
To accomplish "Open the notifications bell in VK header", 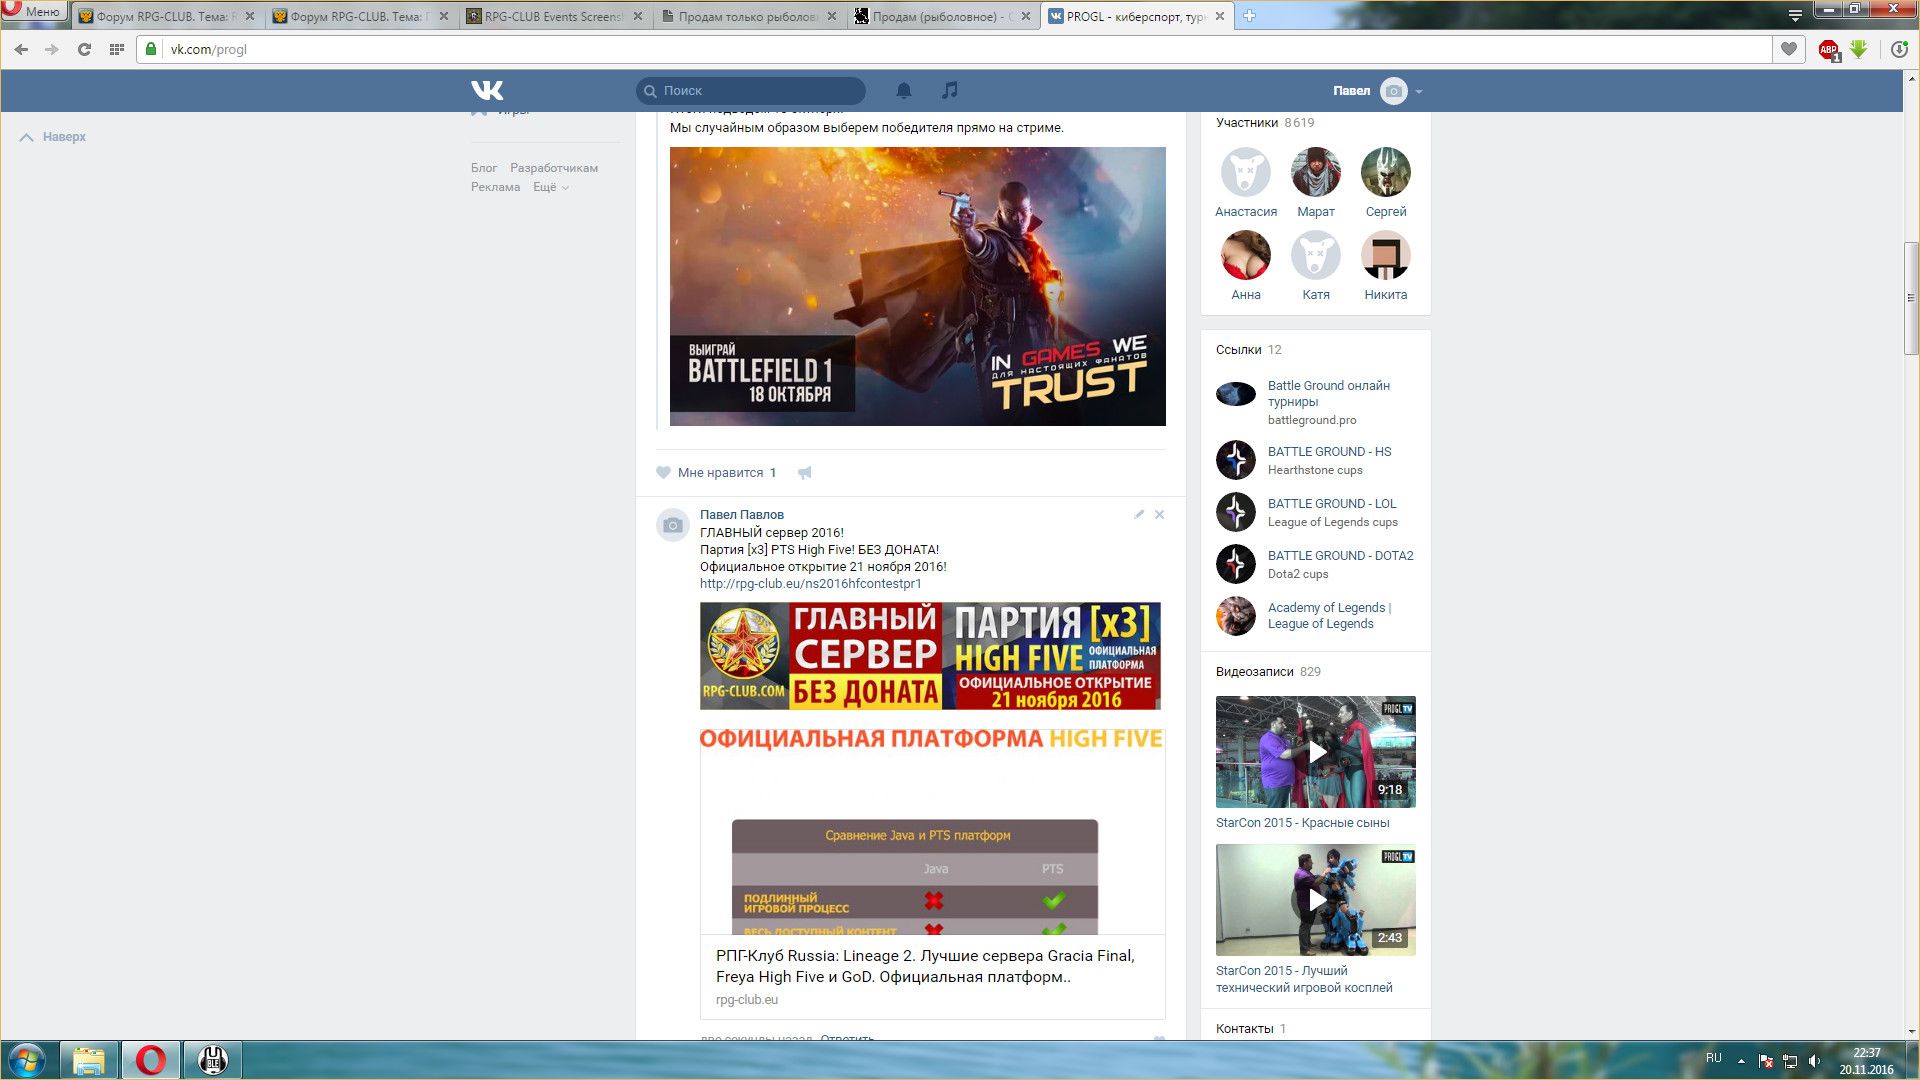I will 904,90.
